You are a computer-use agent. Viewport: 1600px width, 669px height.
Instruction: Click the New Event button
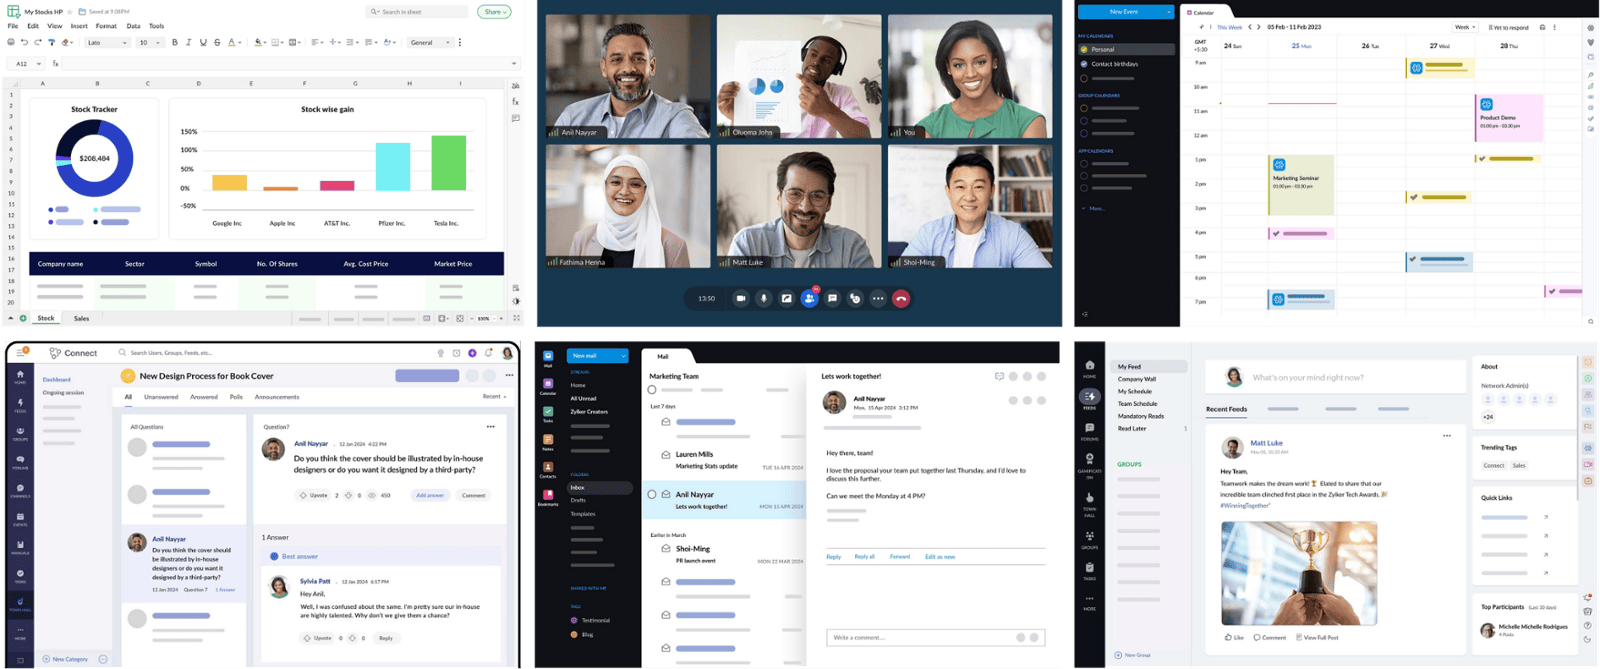coord(1124,12)
